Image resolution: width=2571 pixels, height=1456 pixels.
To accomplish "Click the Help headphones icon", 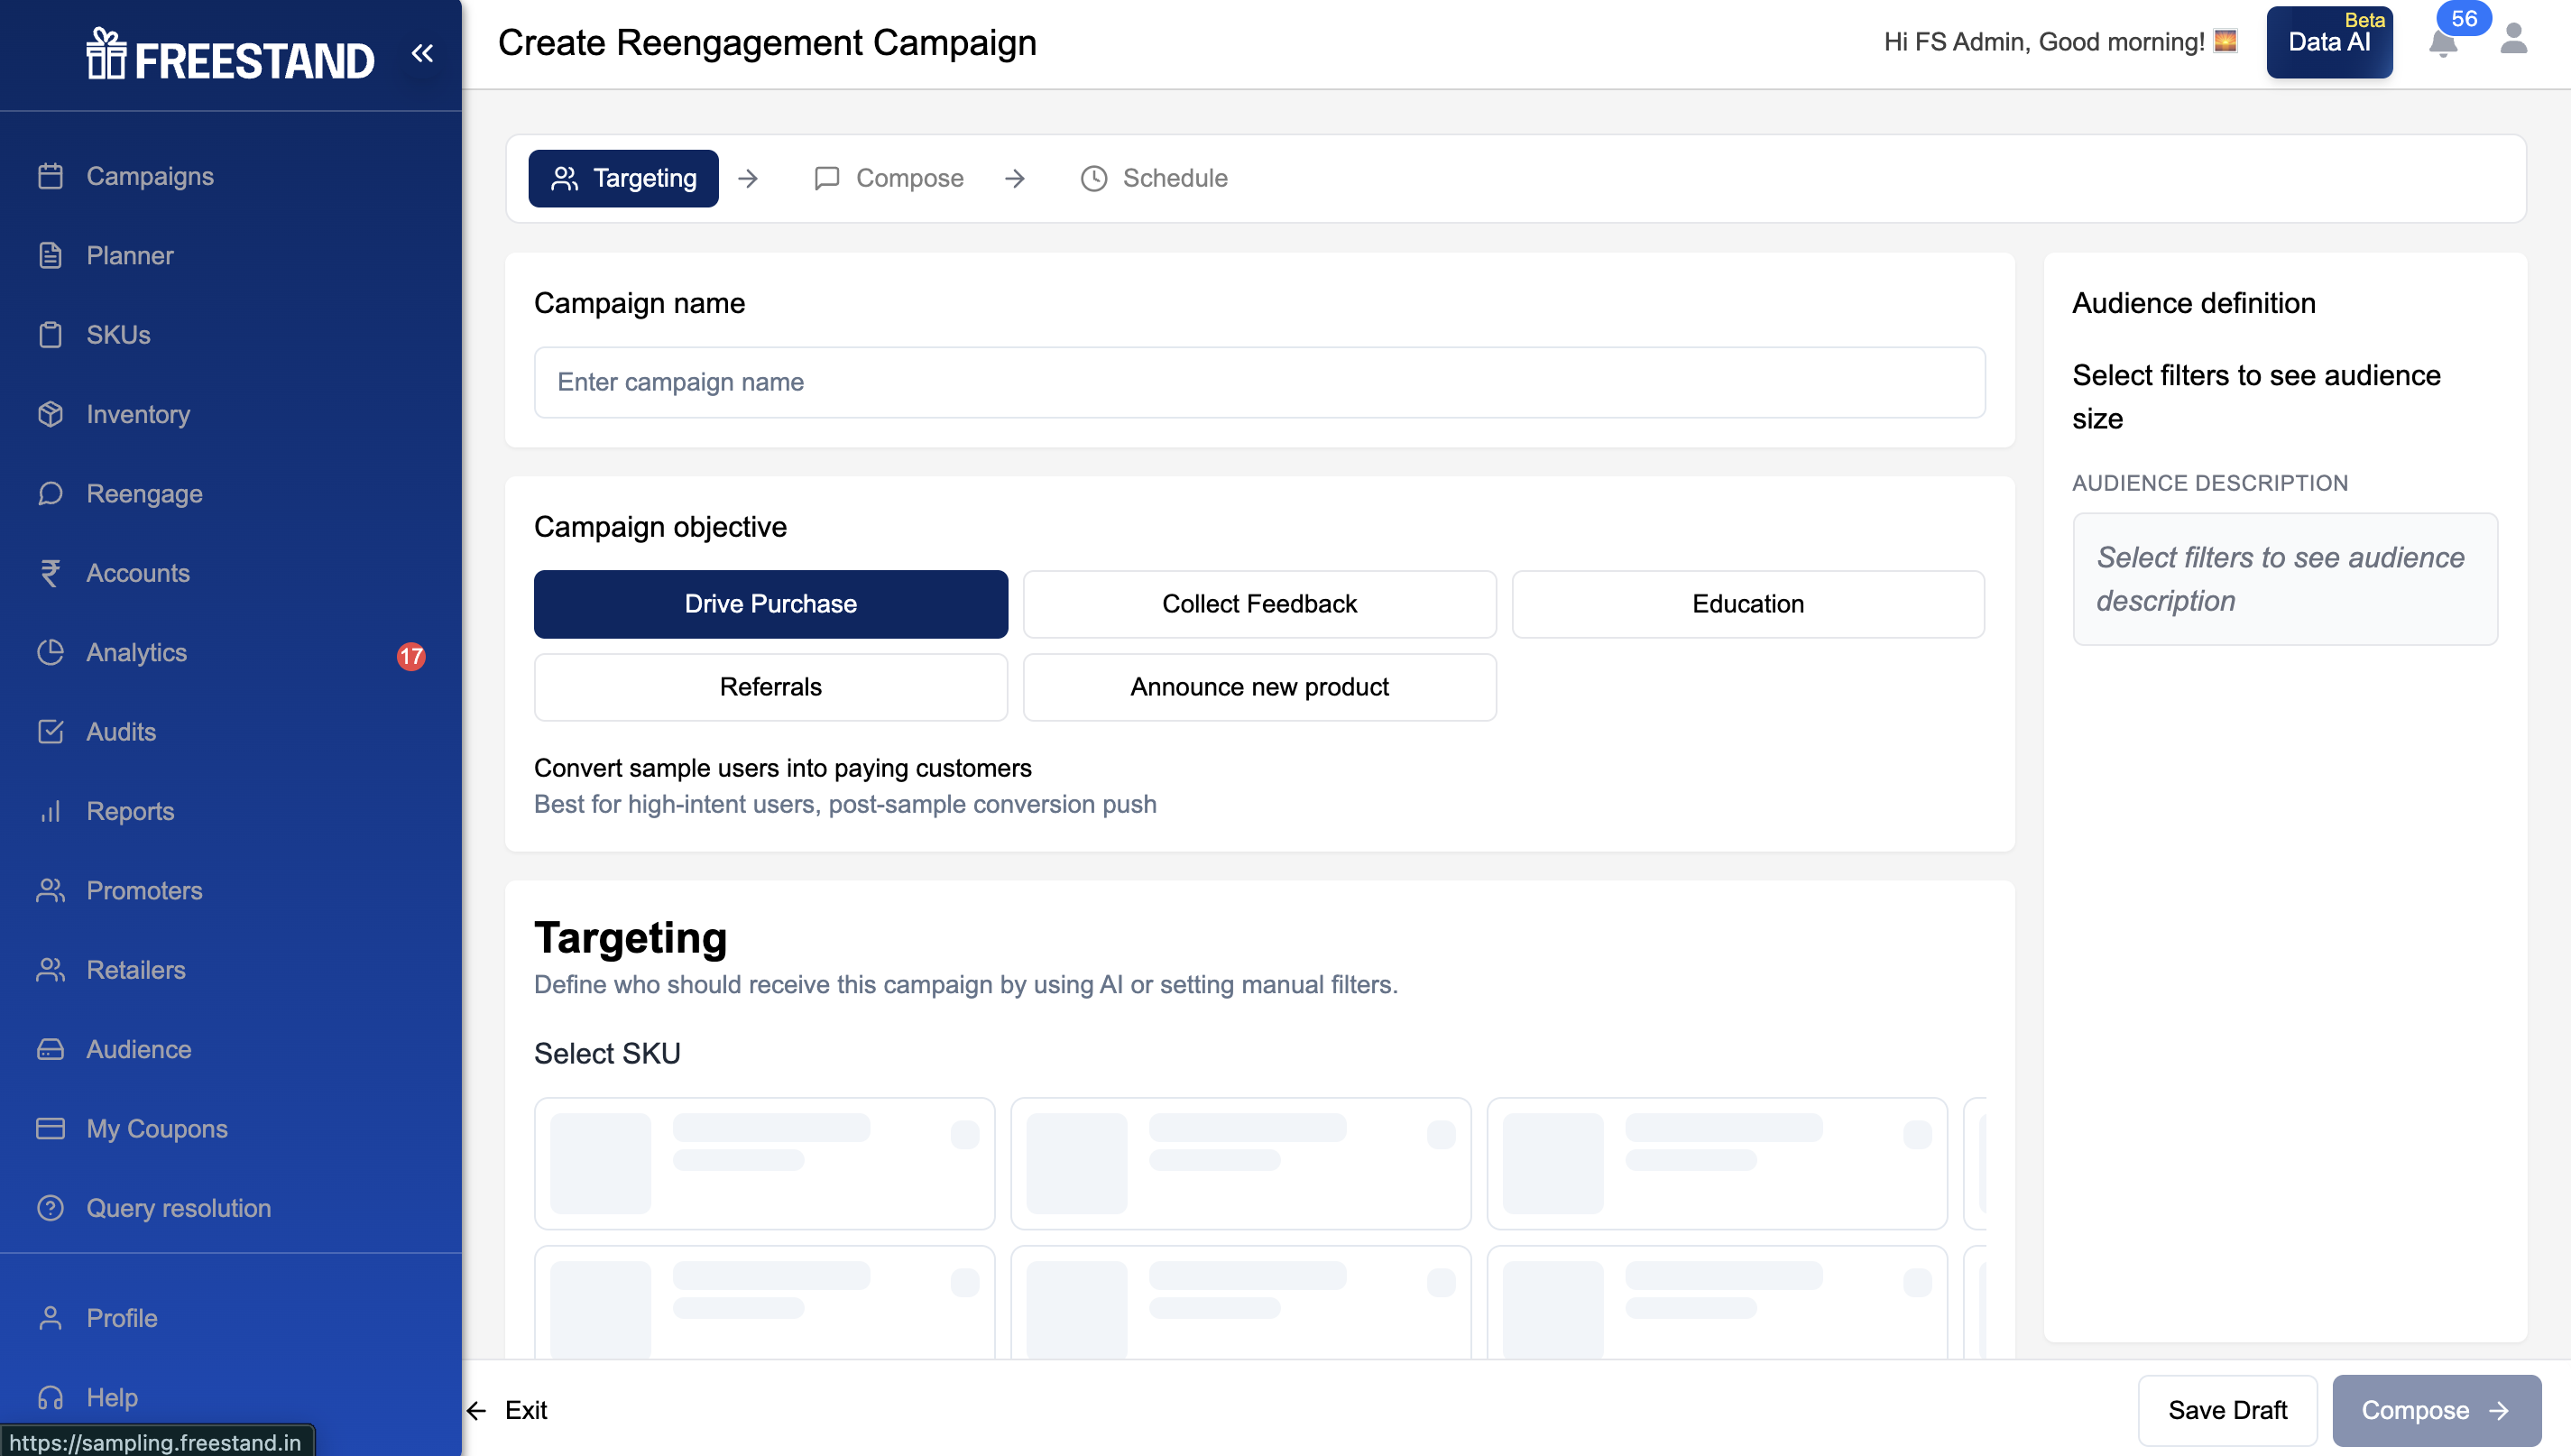I will [x=50, y=1396].
